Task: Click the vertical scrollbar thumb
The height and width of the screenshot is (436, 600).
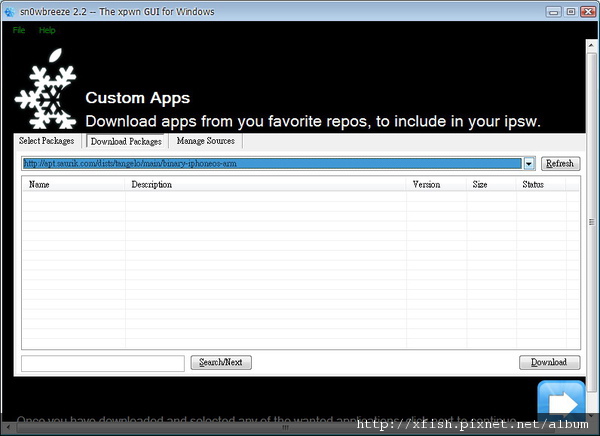Action: click(x=592, y=222)
